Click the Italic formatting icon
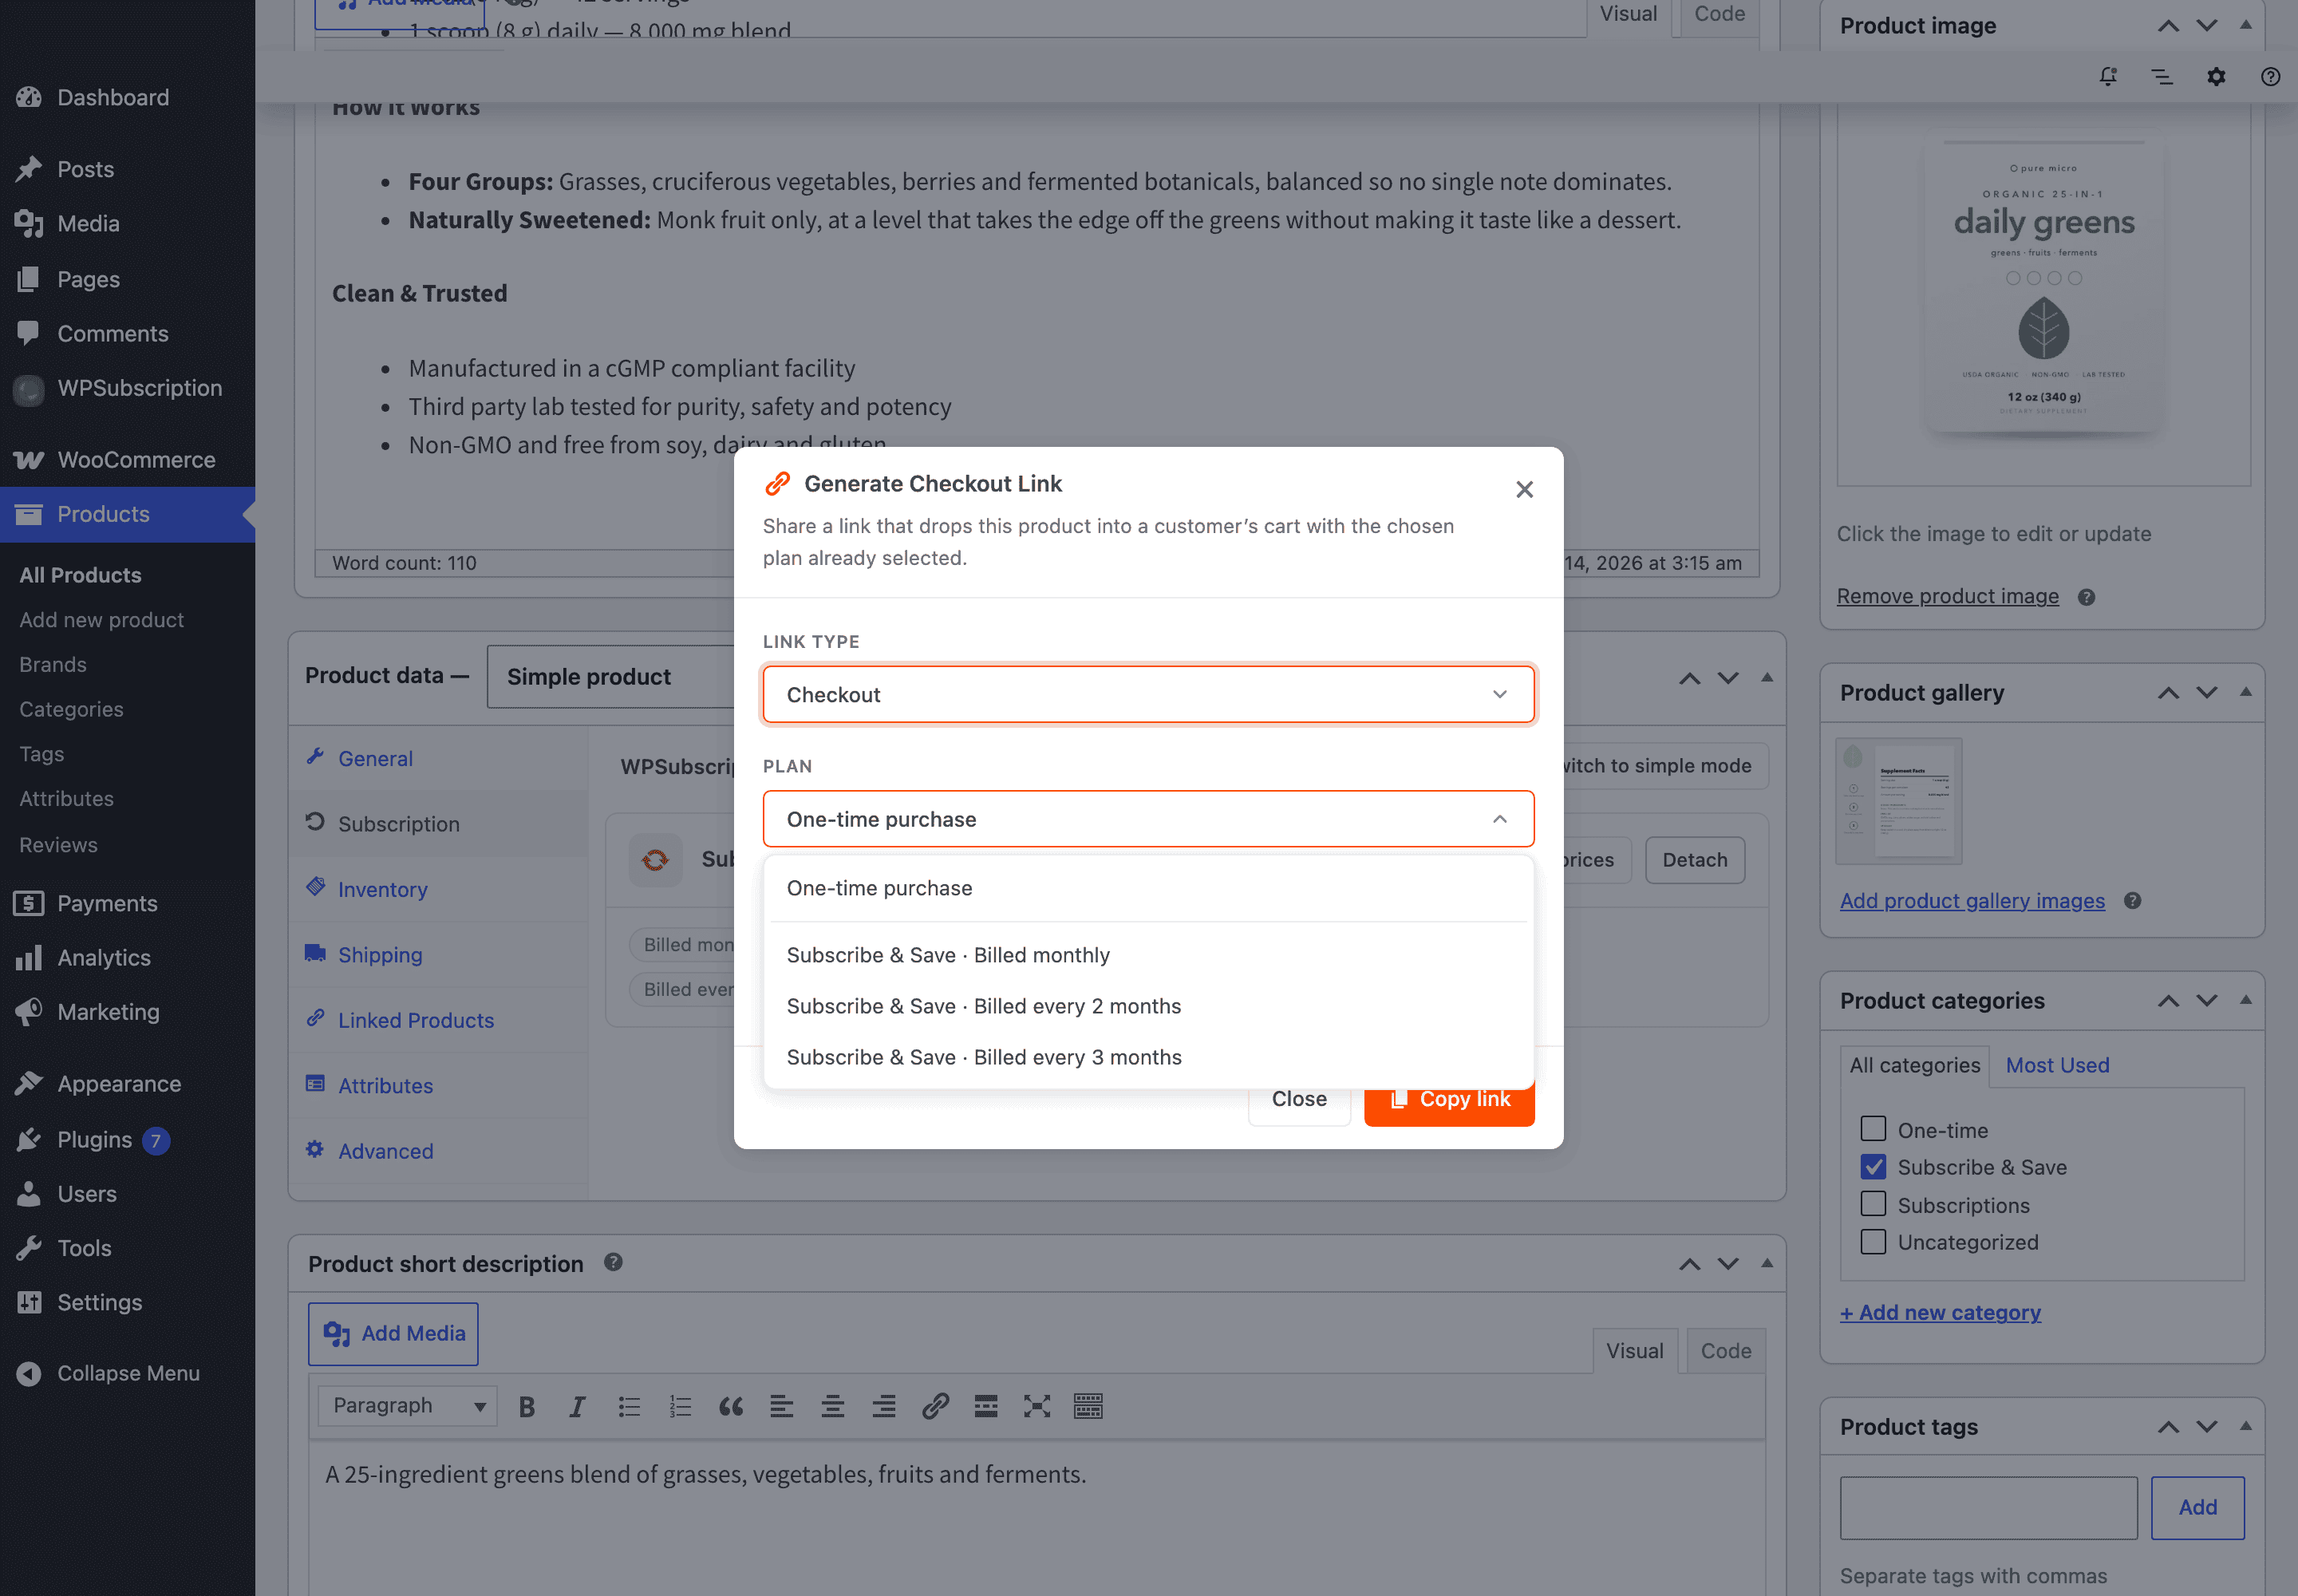Screen dimensions: 2298x1596 point(577,1407)
